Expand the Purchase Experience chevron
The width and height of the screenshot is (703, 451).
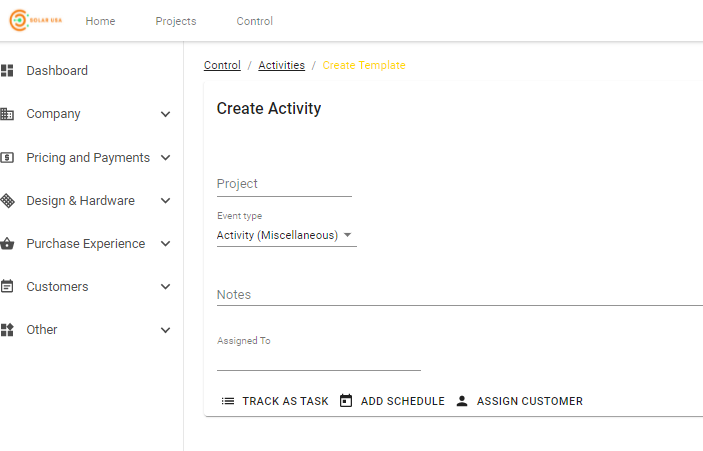pyautogui.click(x=165, y=243)
